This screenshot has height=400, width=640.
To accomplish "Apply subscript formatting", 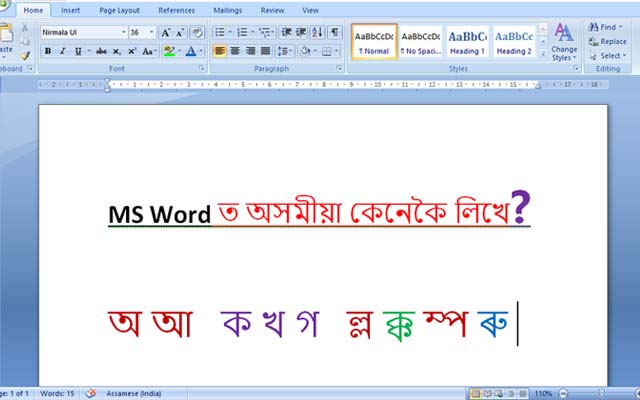I will pos(116,51).
